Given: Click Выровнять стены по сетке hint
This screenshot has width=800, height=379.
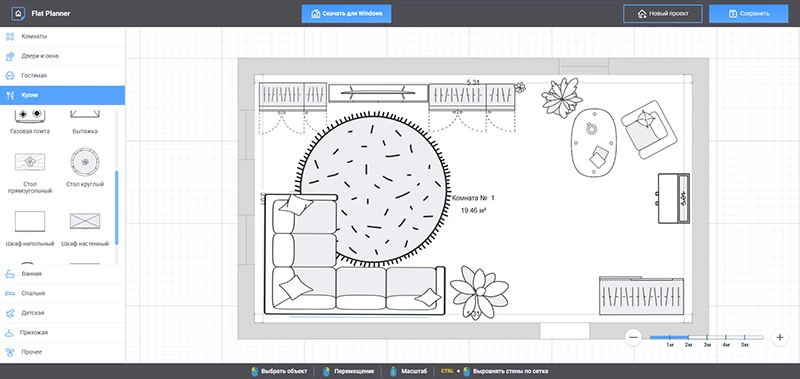Looking at the screenshot, I should point(511,371).
